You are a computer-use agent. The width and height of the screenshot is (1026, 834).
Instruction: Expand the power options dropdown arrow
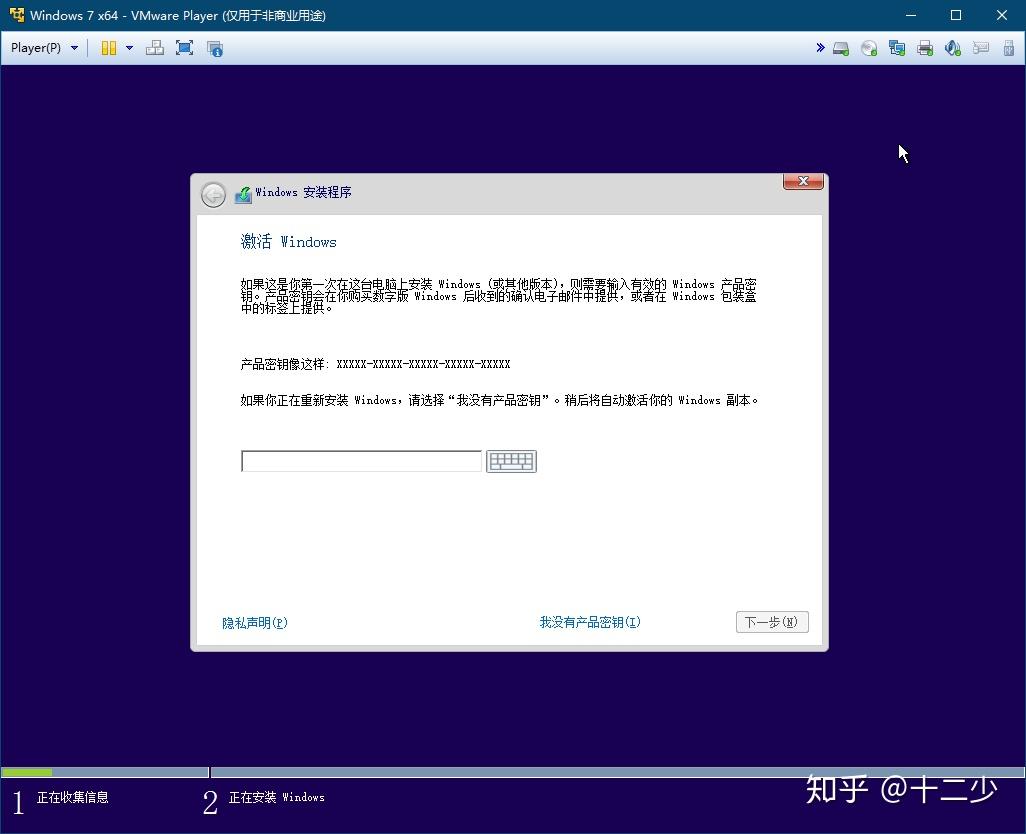coord(129,48)
